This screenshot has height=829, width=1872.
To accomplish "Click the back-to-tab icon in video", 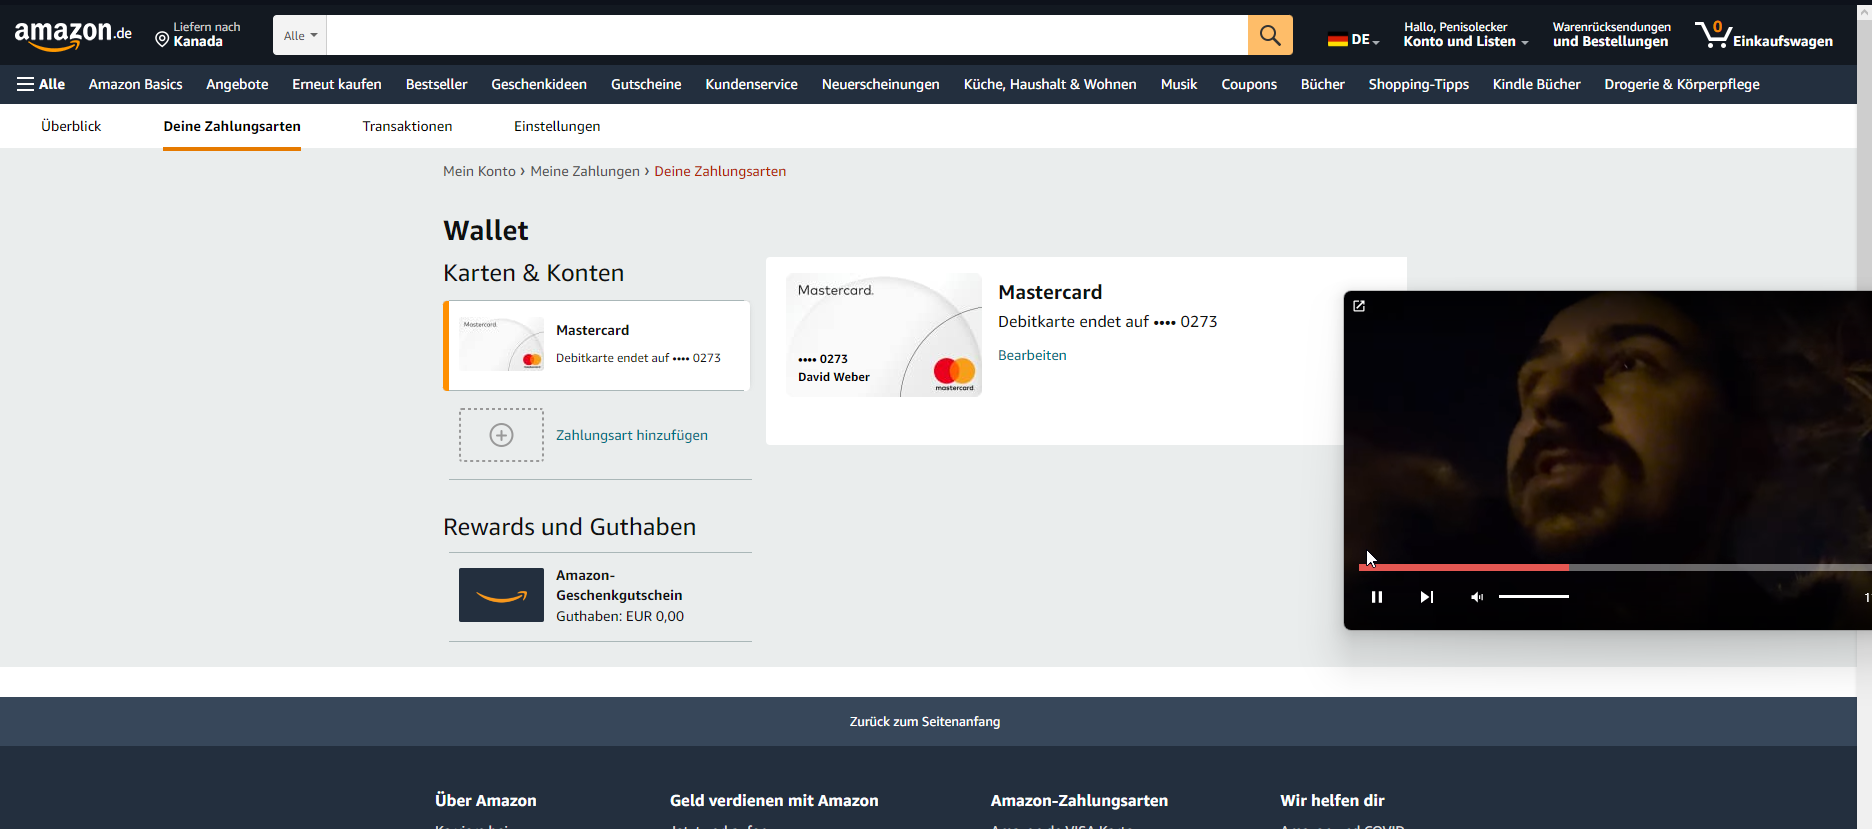I will click(x=1359, y=306).
